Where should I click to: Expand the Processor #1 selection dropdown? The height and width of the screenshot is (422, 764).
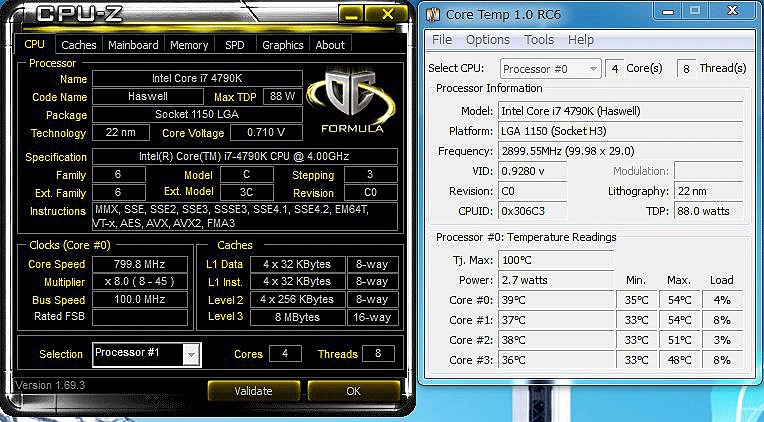point(191,354)
